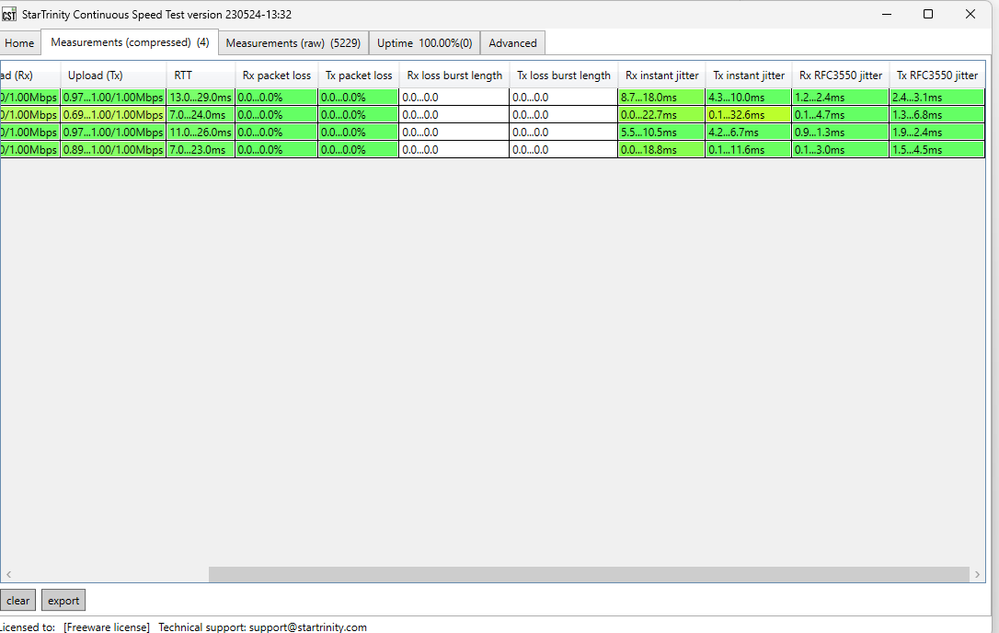This screenshot has height=633, width=999.
Task: Select the RTT cell 13.0...29.0ms
Action: click(201, 97)
